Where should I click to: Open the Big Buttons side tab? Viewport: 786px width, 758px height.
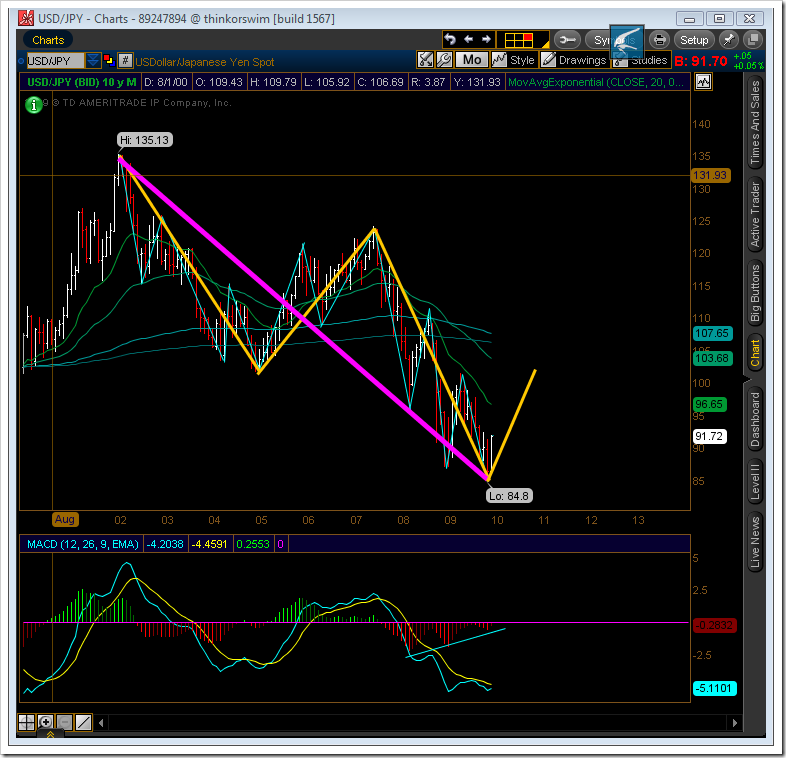[755, 293]
